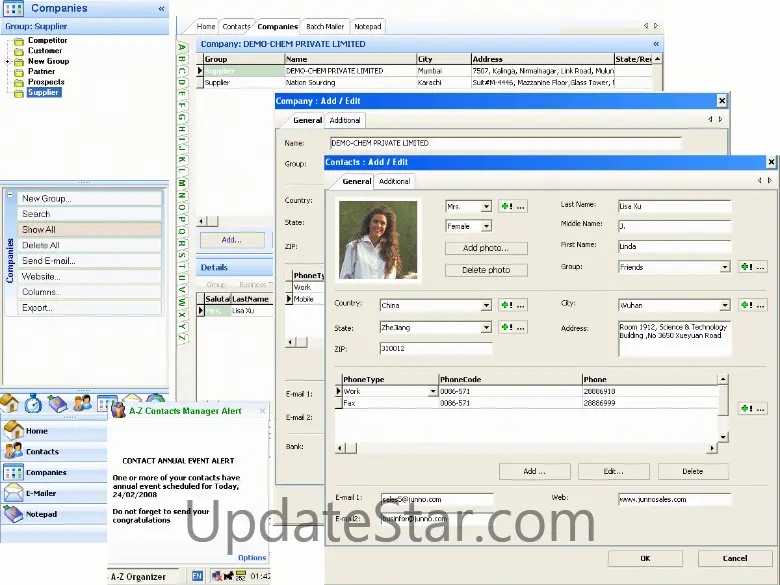780x585 pixels.
Task: Select the Competitor group folder
Action: click(47, 40)
